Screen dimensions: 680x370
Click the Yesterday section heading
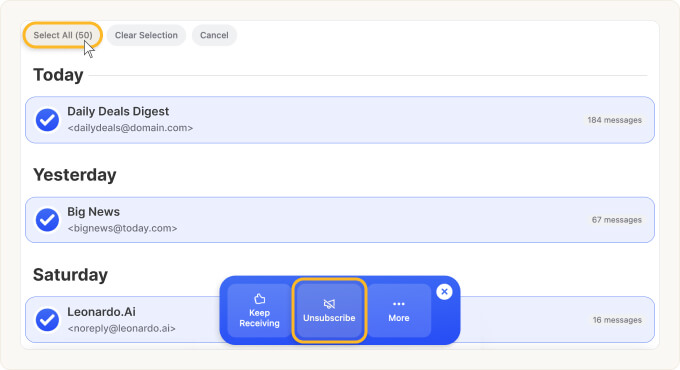pyautogui.click(x=75, y=175)
